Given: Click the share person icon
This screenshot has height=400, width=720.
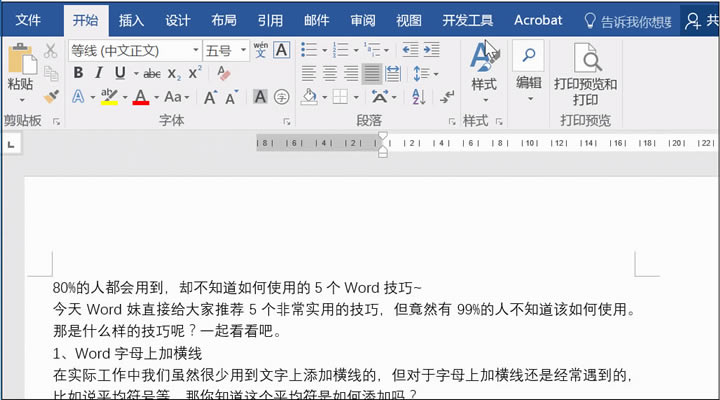Looking at the screenshot, I should pyautogui.click(x=692, y=21).
